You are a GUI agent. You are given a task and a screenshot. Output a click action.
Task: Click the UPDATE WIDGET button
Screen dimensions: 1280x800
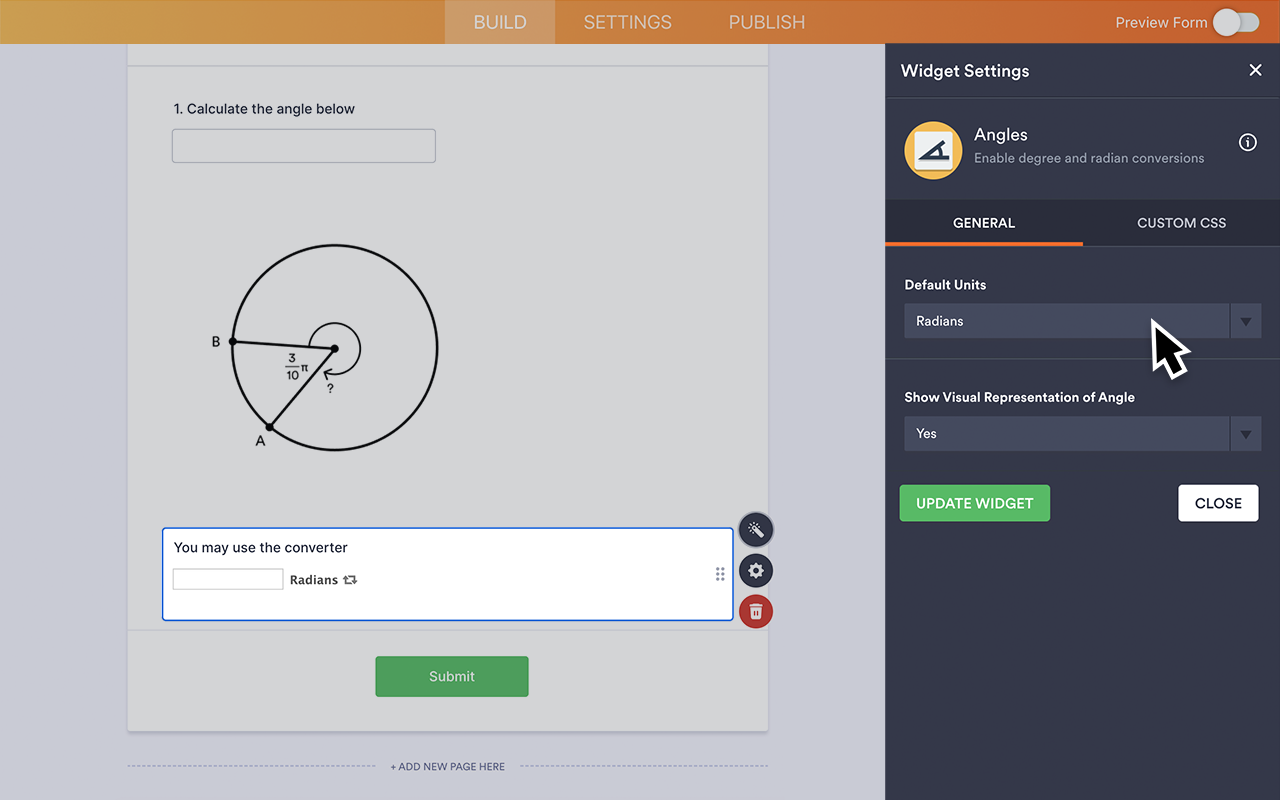pos(974,503)
